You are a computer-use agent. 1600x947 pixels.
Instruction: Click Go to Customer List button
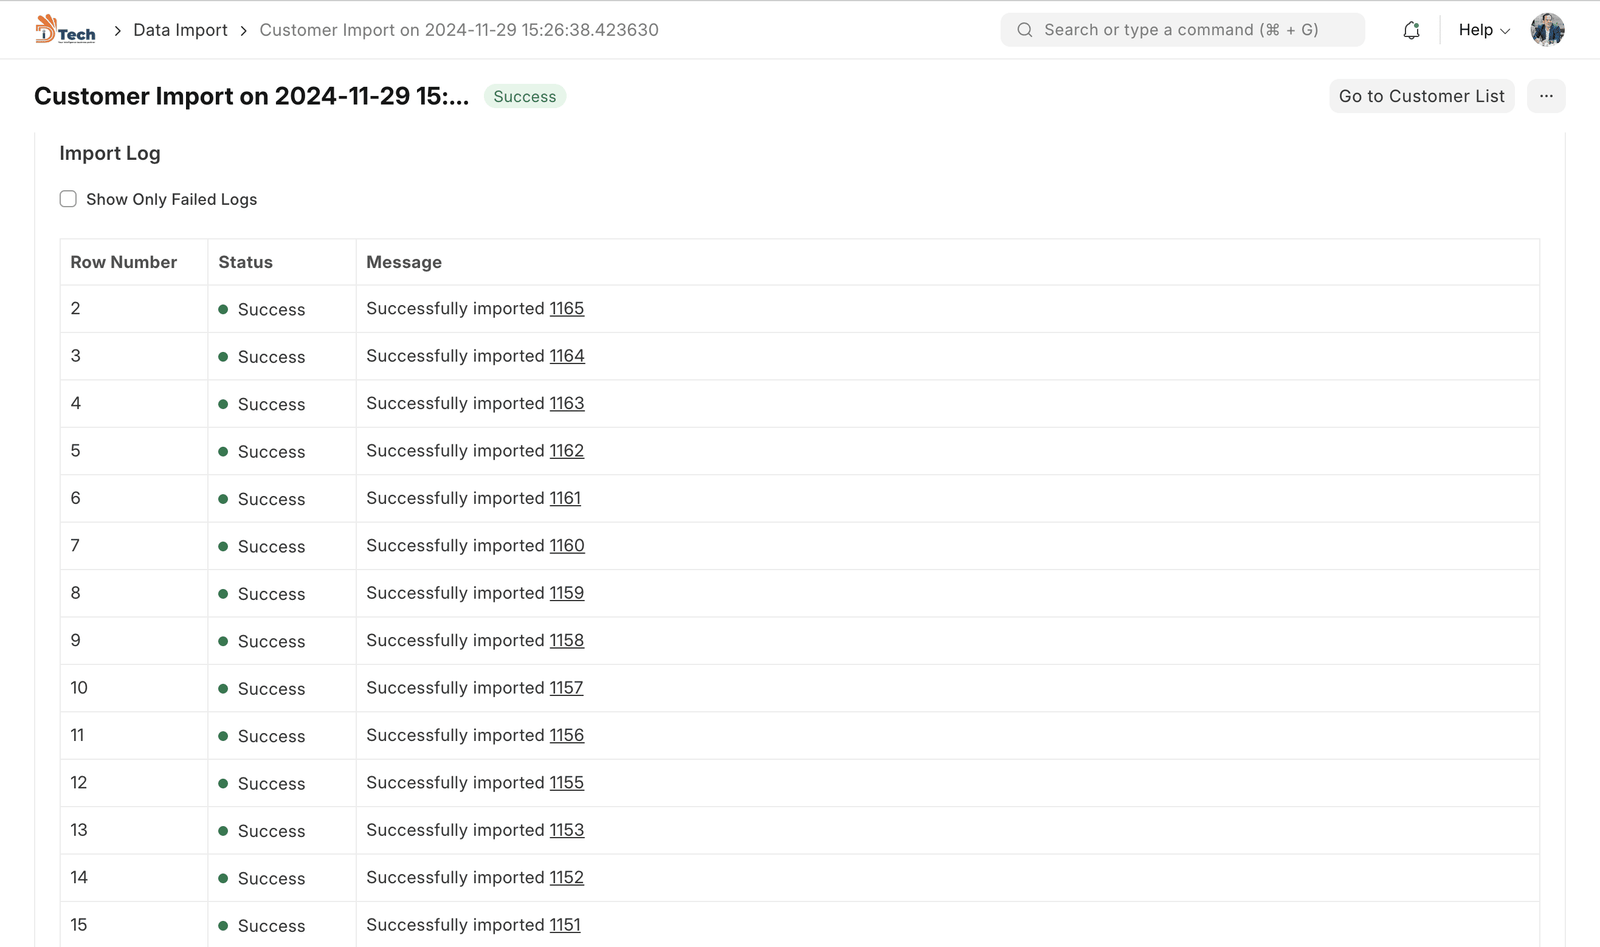click(x=1421, y=96)
